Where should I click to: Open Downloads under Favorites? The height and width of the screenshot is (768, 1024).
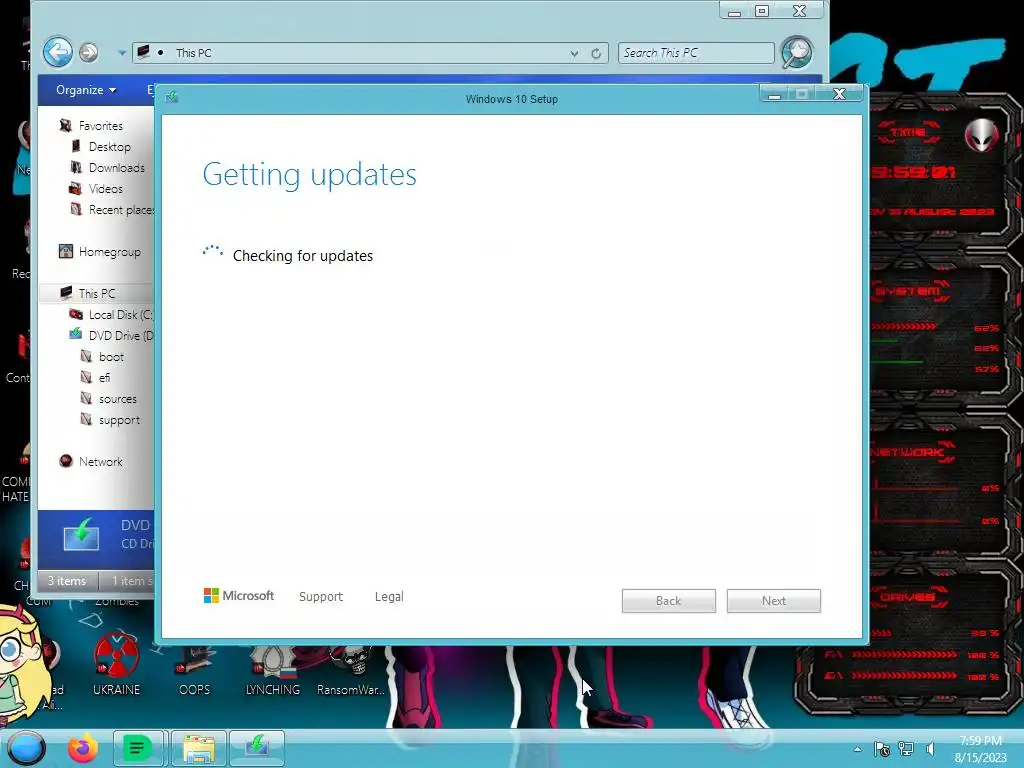tap(116, 168)
